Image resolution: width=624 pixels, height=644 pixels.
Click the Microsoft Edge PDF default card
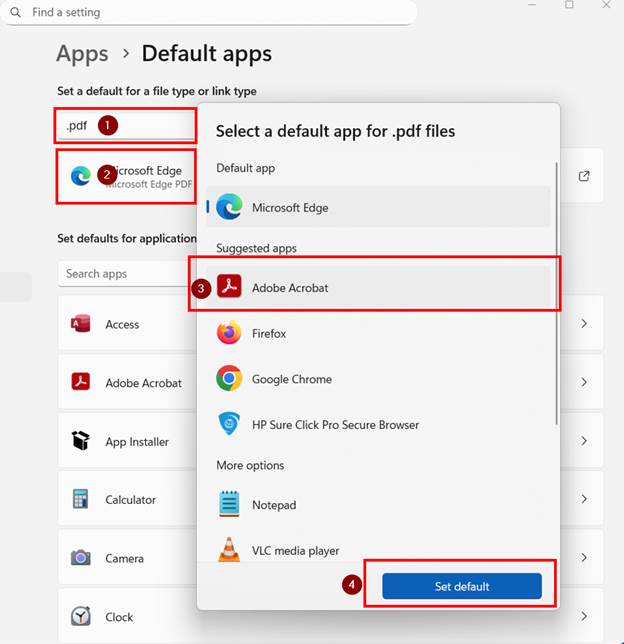(127, 177)
